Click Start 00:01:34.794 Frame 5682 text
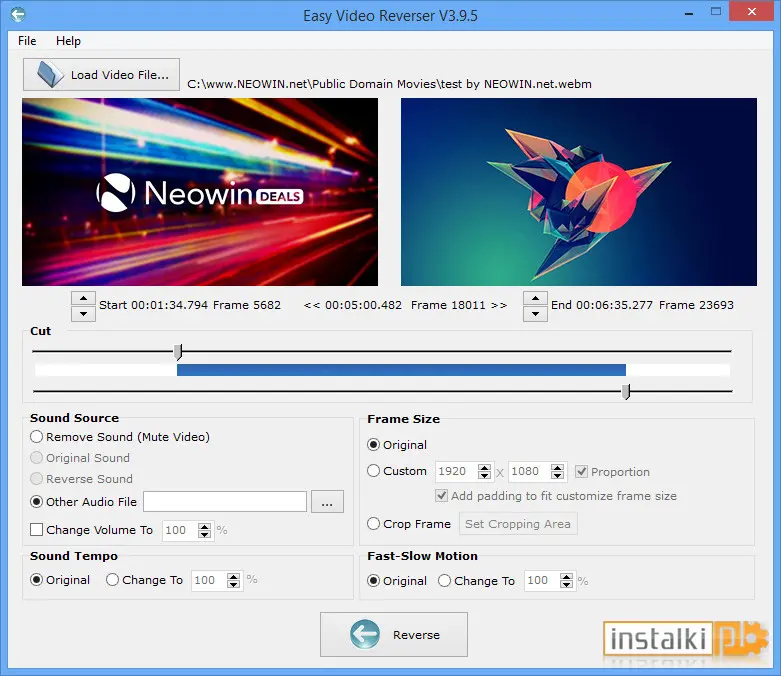 tap(190, 305)
